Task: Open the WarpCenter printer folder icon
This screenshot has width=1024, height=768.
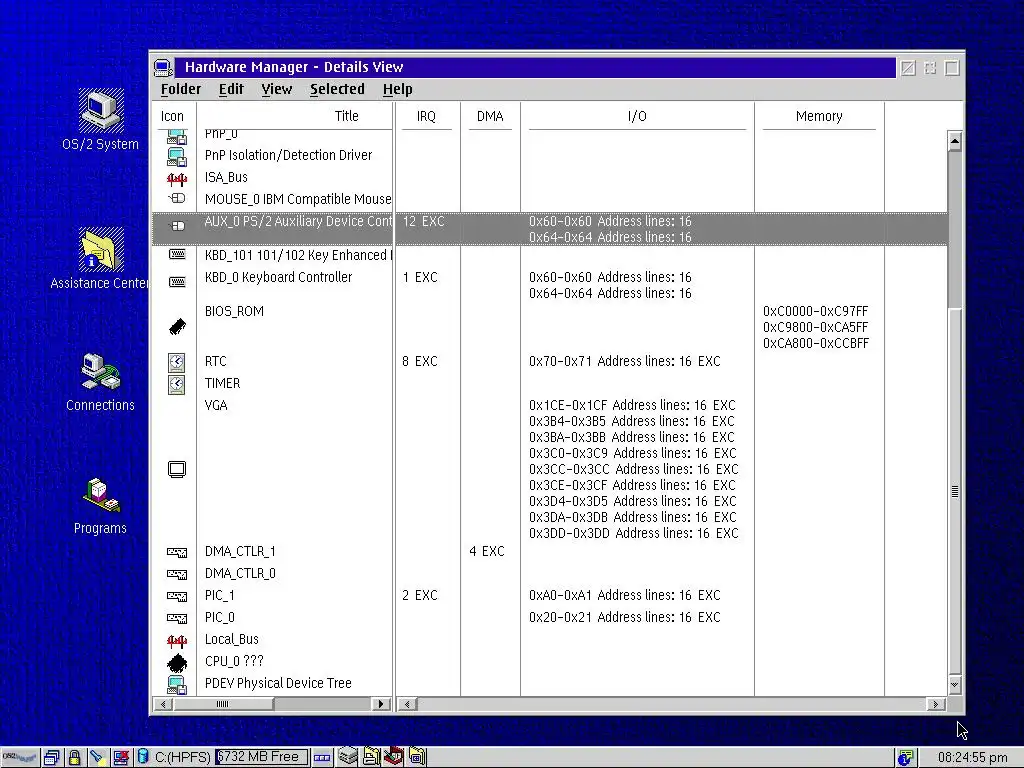Action: 371,756
